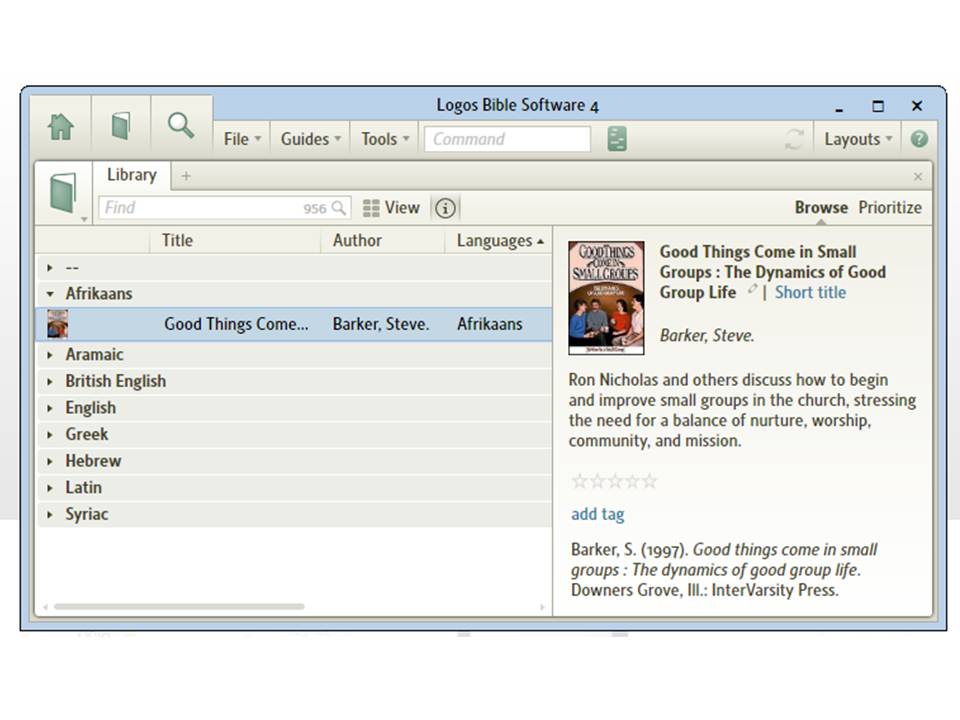Click the small cover thumbnail in Afrikaans row

(x=58, y=324)
